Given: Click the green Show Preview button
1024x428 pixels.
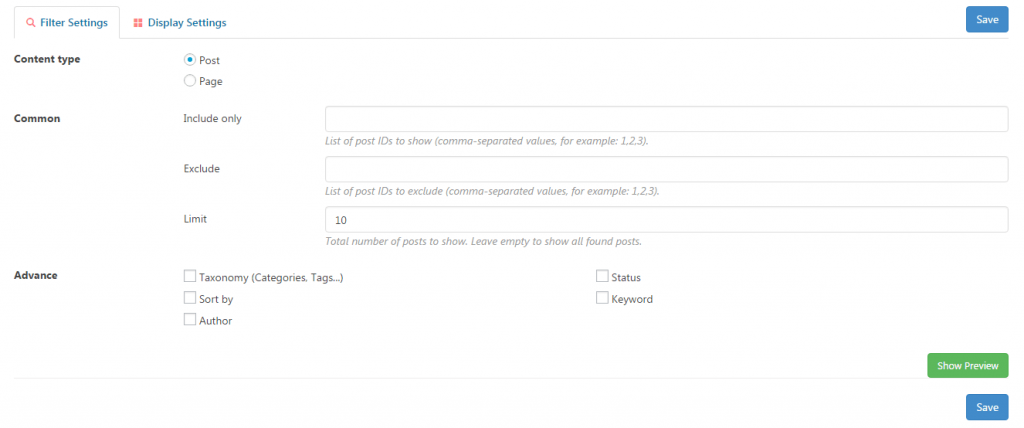Looking at the screenshot, I should pos(968,366).
